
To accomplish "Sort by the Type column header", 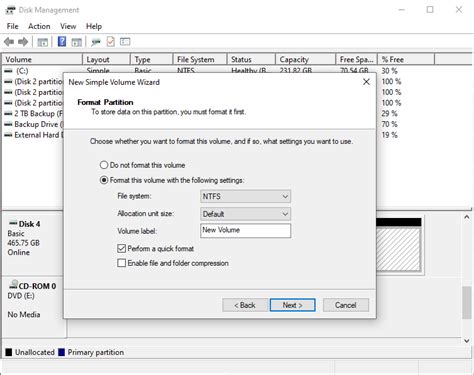I will click(x=151, y=59).
